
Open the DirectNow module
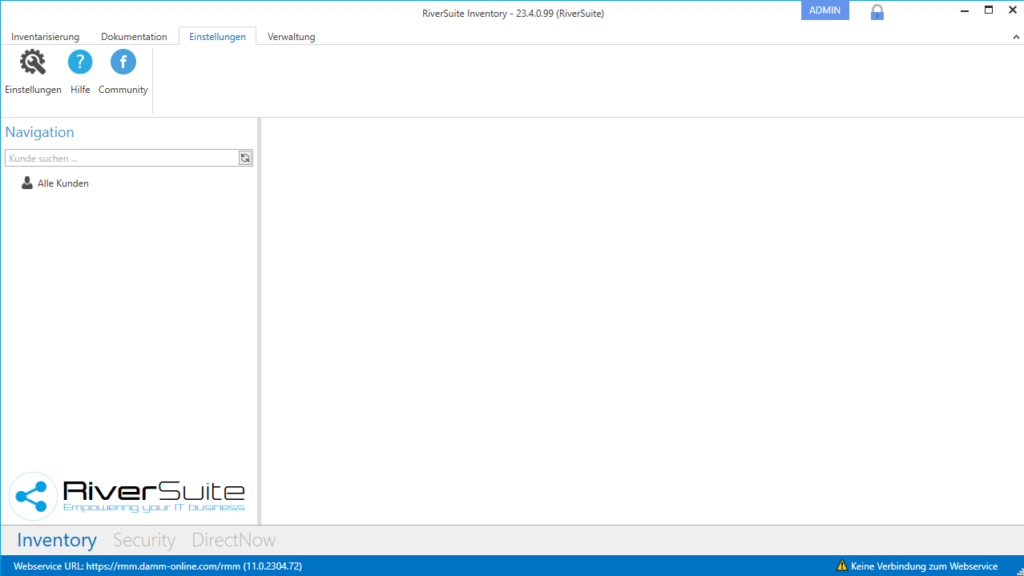click(x=234, y=540)
